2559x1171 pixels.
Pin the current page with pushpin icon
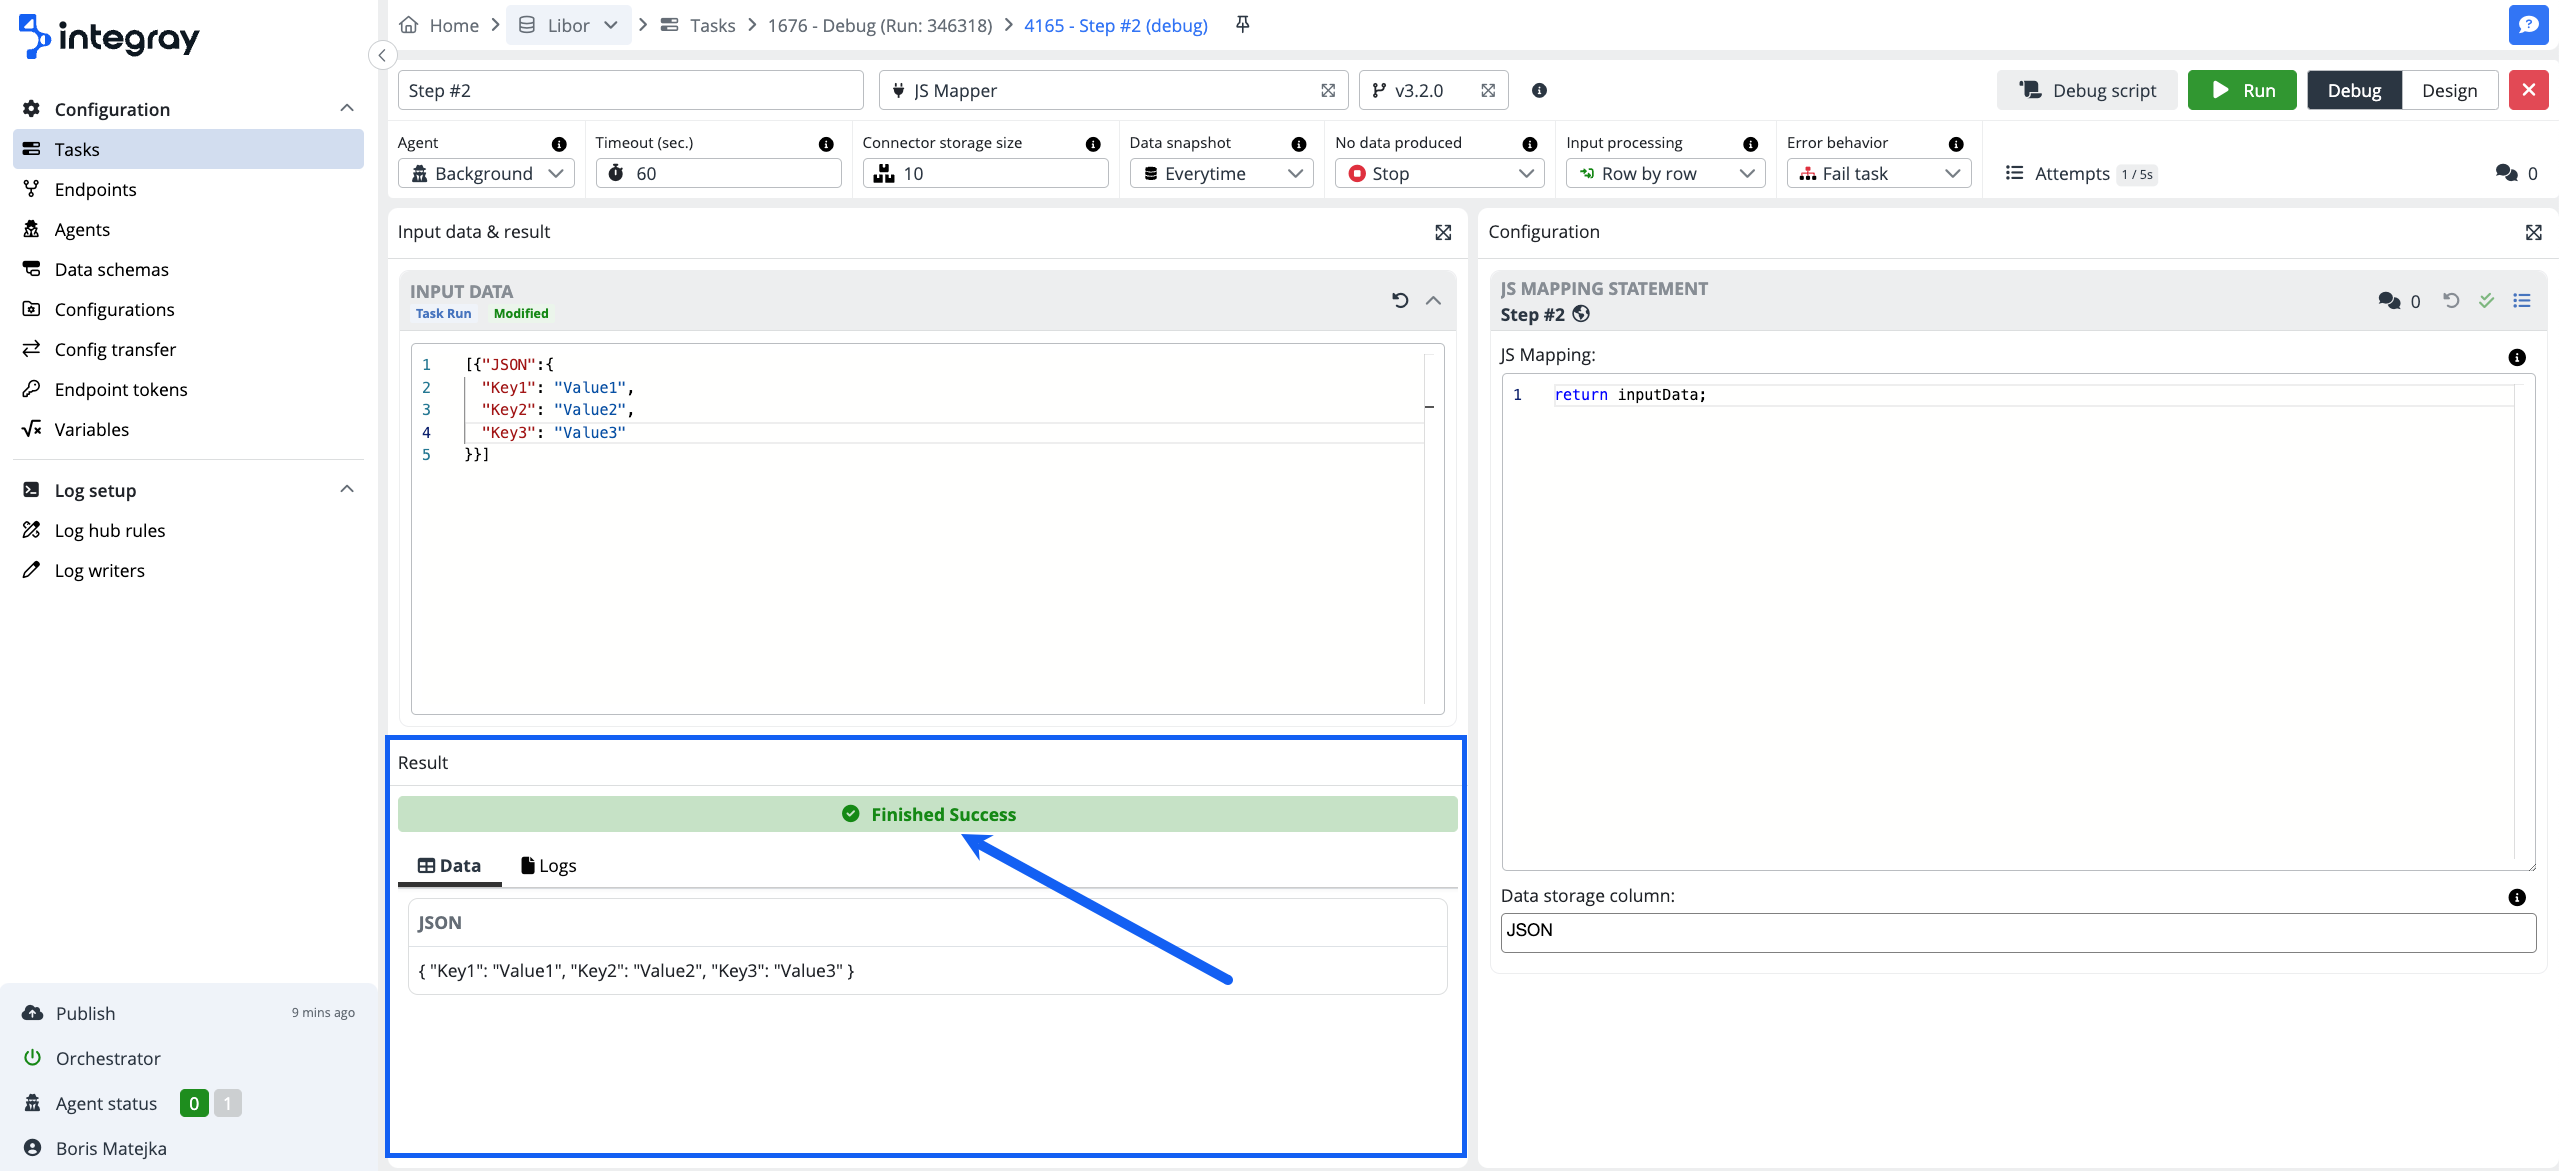(x=1242, y=25)
